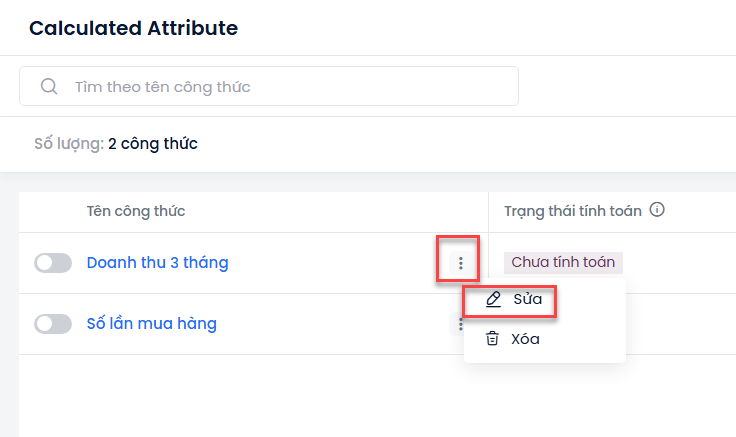Open the Doanh thu 3 tháng formula link
Viewport: 736px width, 437px height.
[x=158, y=262]
